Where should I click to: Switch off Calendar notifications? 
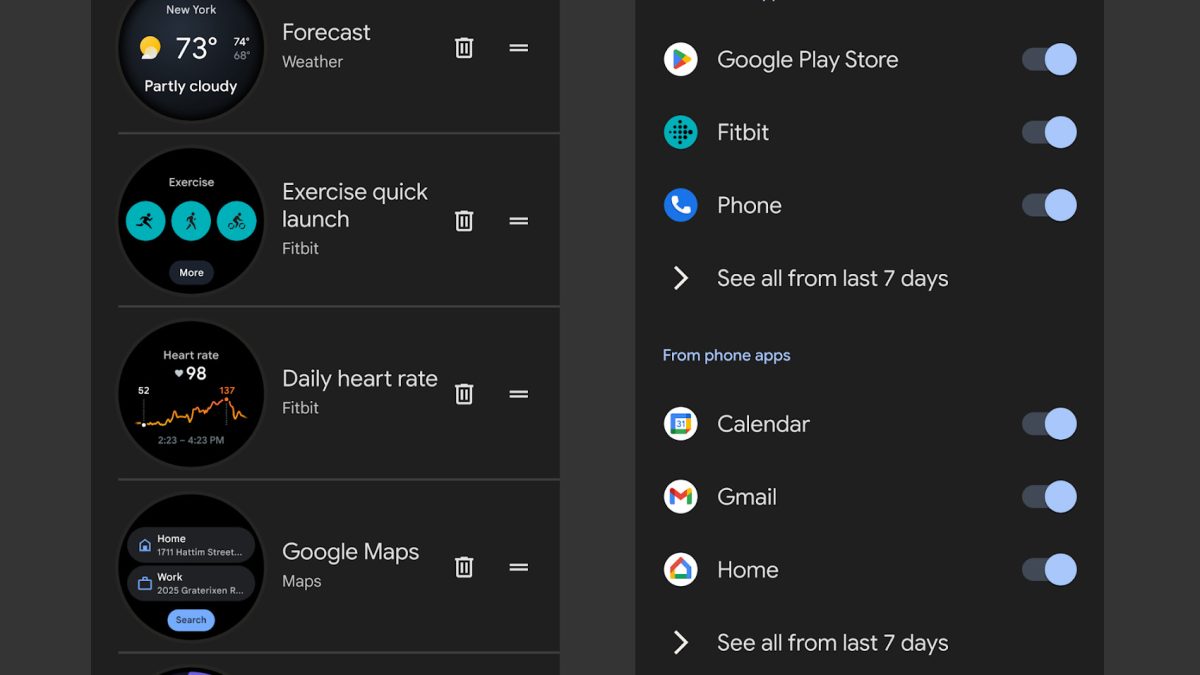pyautogui.click(x=1049, y=424)
